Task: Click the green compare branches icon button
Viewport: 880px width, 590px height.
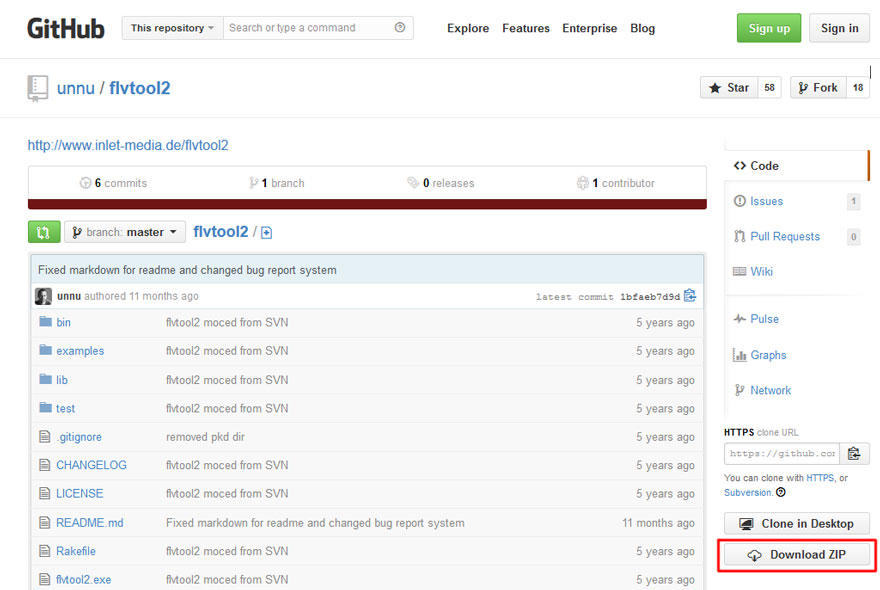Action: pyautogui.click(x=44, y=232)
